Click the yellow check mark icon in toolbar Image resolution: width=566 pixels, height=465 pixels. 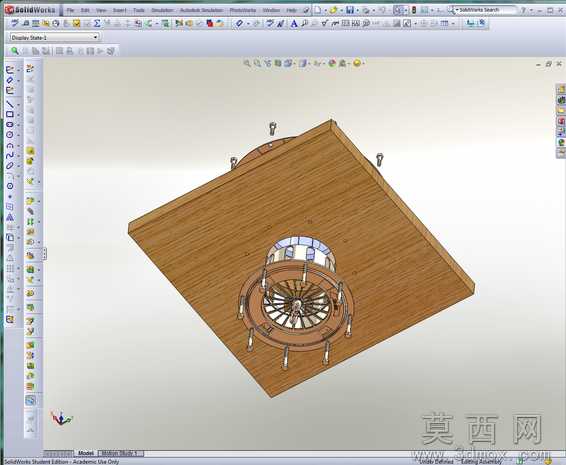pos(76,24)
